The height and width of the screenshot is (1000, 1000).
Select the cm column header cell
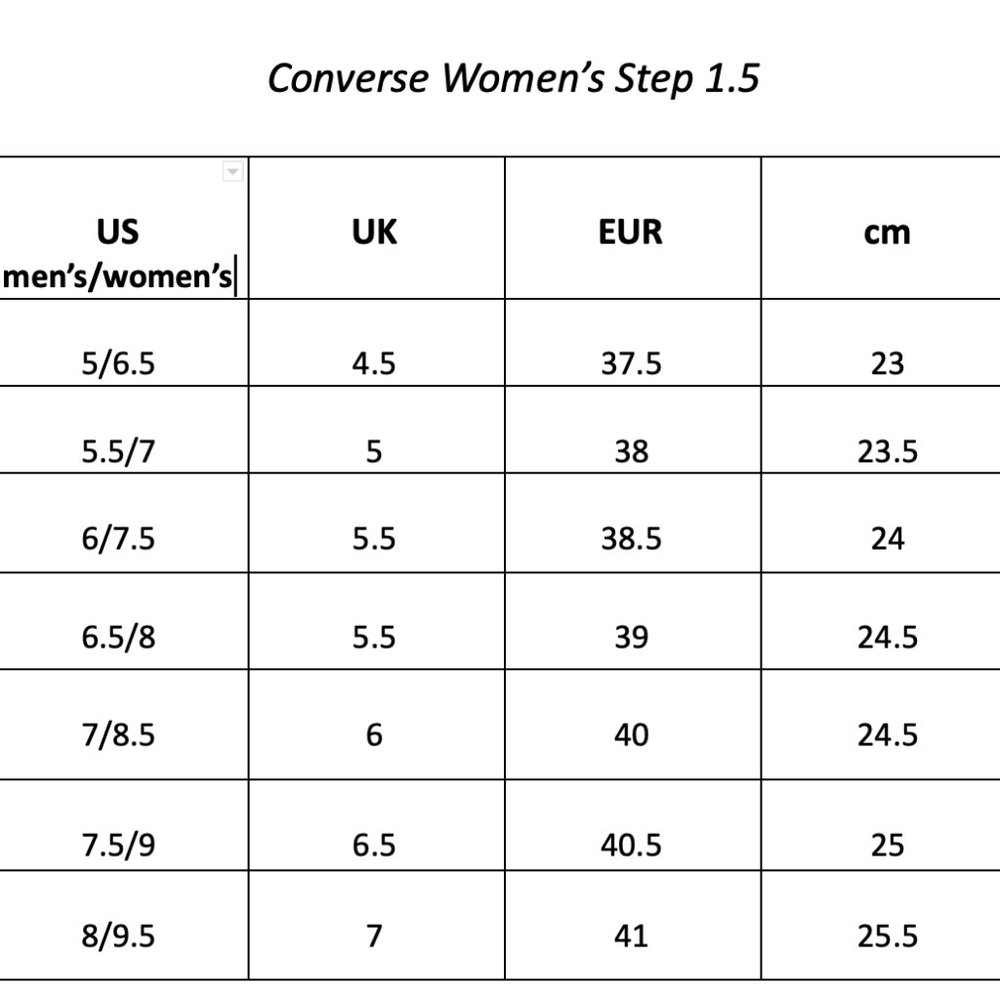pyautogui.click(x=887, y=232)
